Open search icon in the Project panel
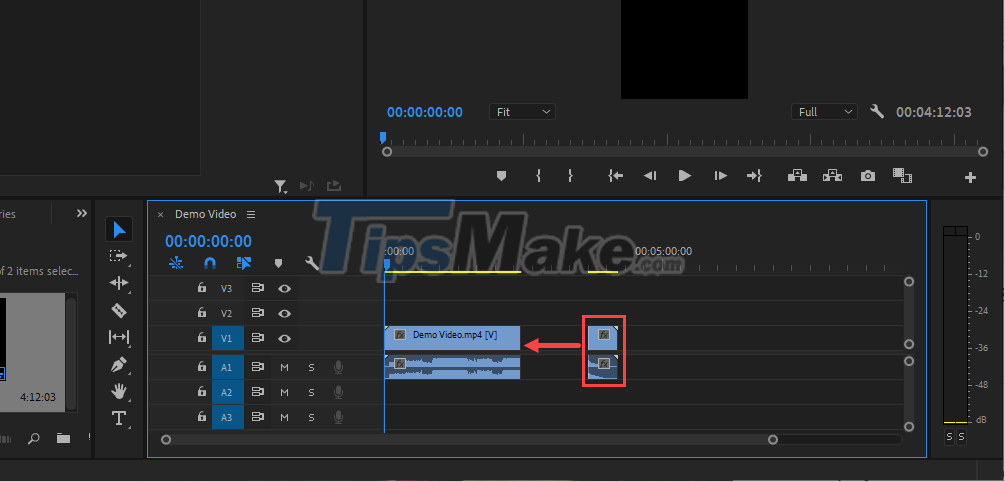This screenshot has height=482, width=1005. pyautogui.click(x=33, y=438)
